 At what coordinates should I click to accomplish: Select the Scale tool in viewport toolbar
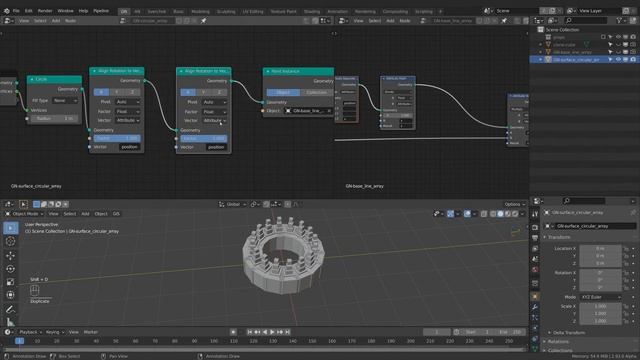pos(11,282)
